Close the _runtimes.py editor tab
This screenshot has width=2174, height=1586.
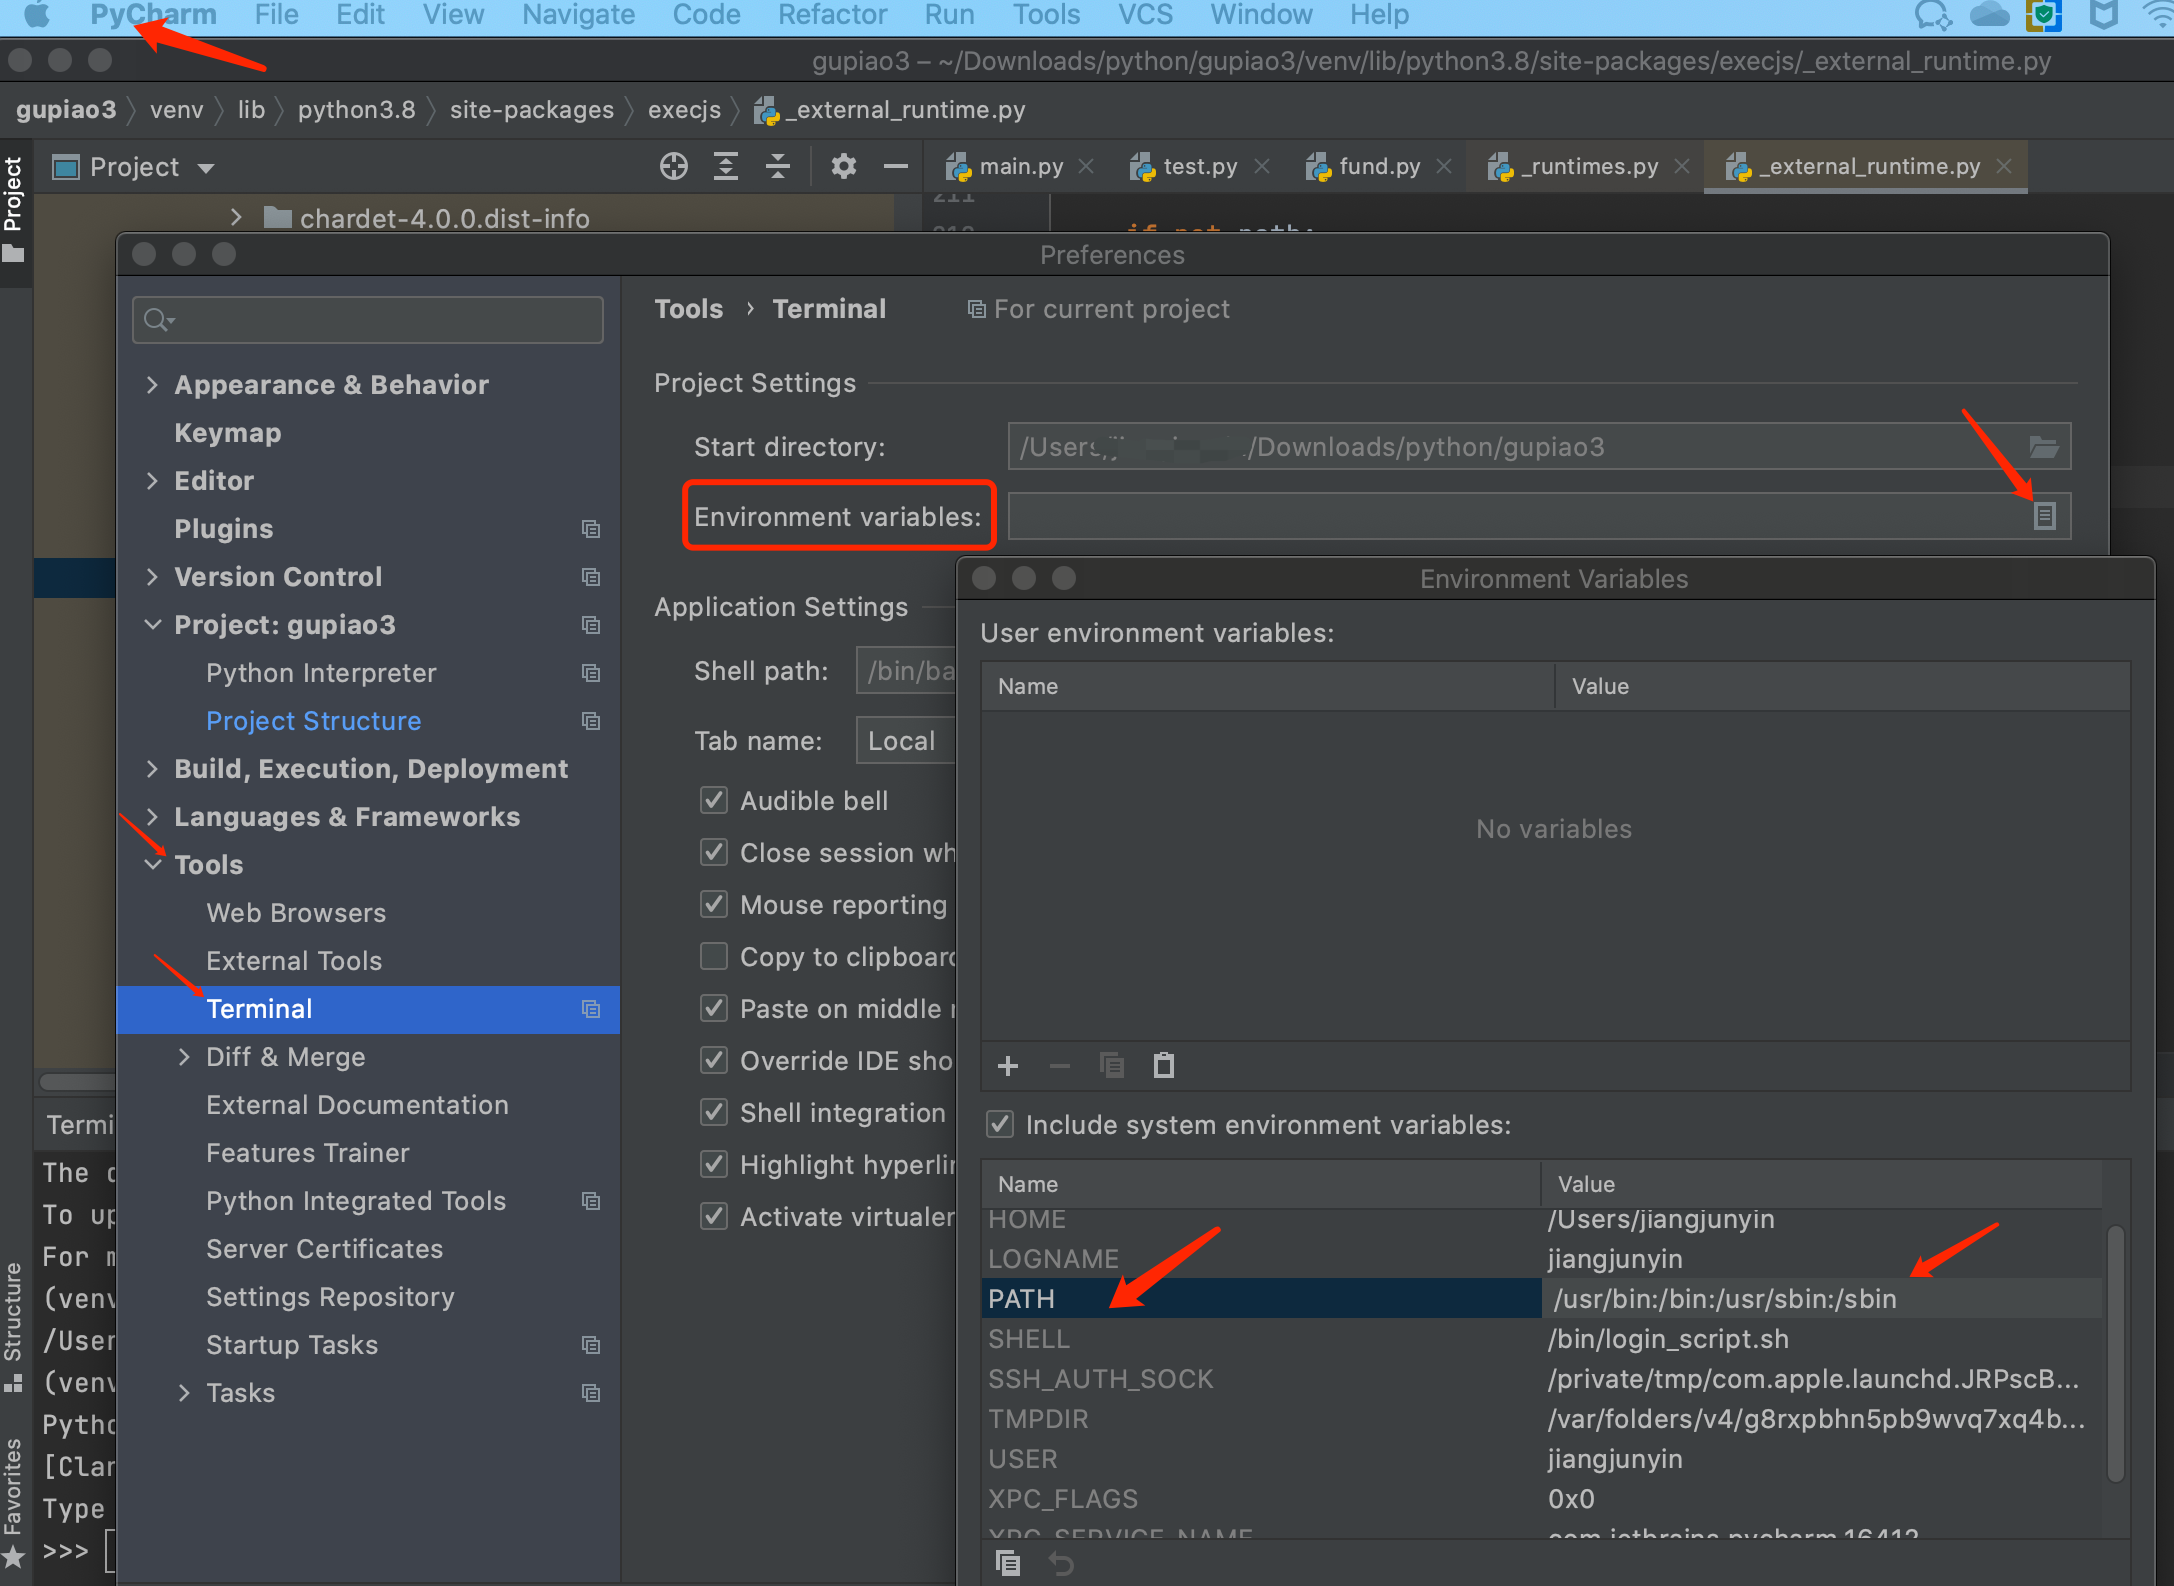click(x=1682, y=167)
